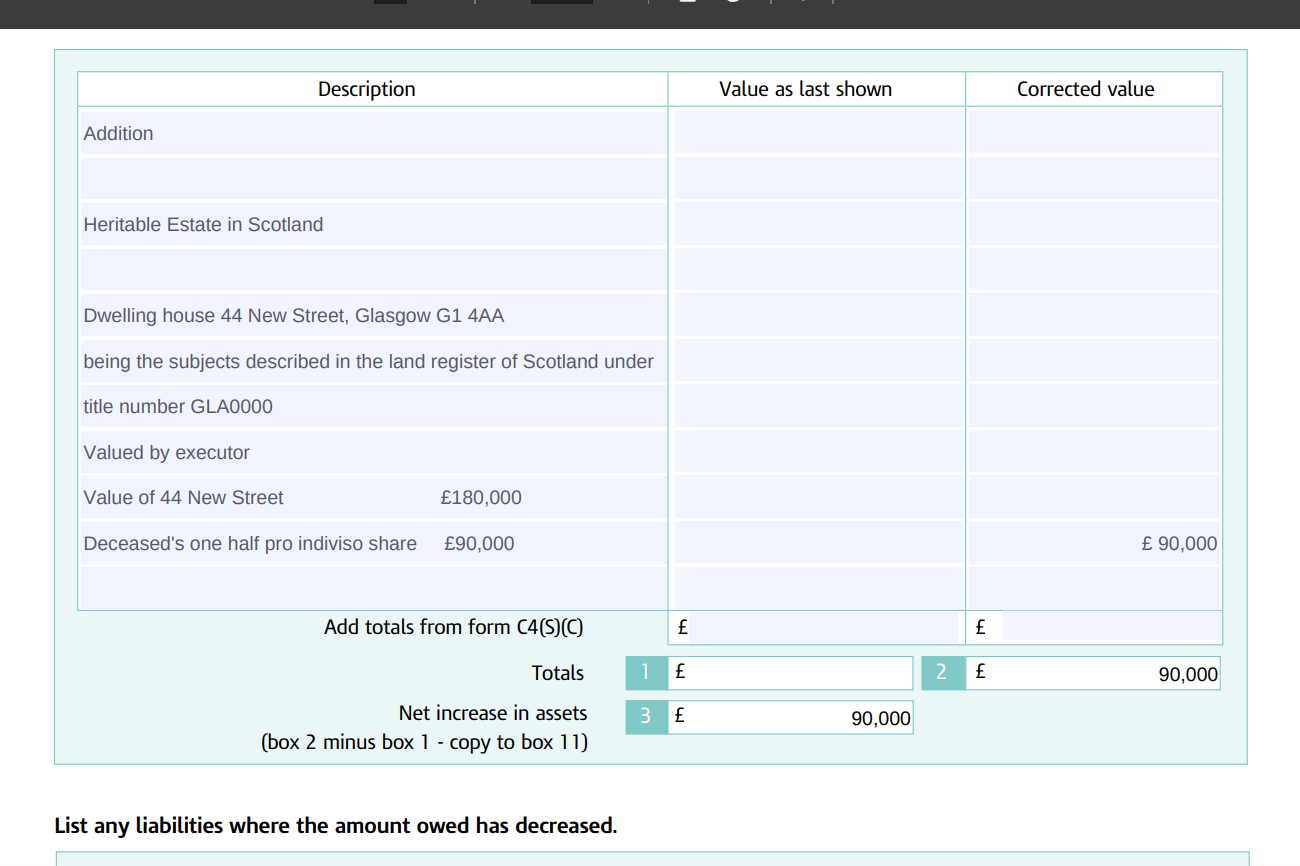1300x866 pixels.
Task: Select the 'Heritable Estate in Scotland' description row
Action: coord(372,224)
